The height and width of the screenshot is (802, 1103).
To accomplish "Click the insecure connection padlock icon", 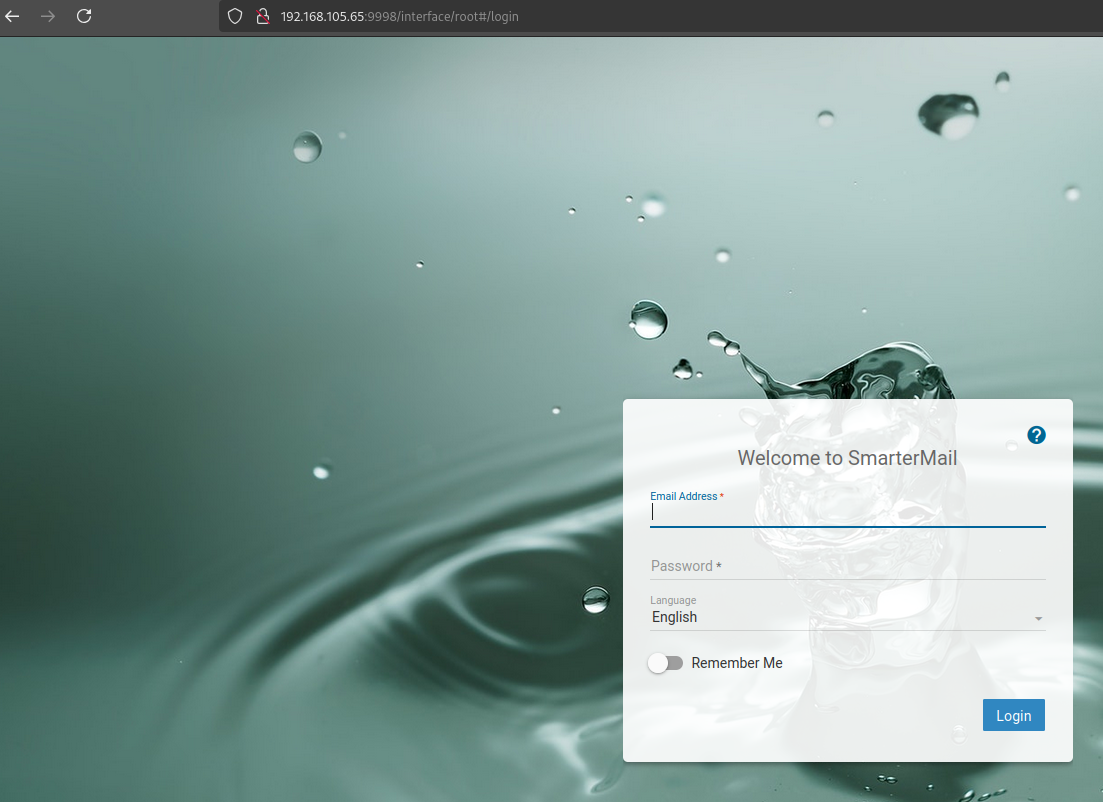I will point(262,16).
